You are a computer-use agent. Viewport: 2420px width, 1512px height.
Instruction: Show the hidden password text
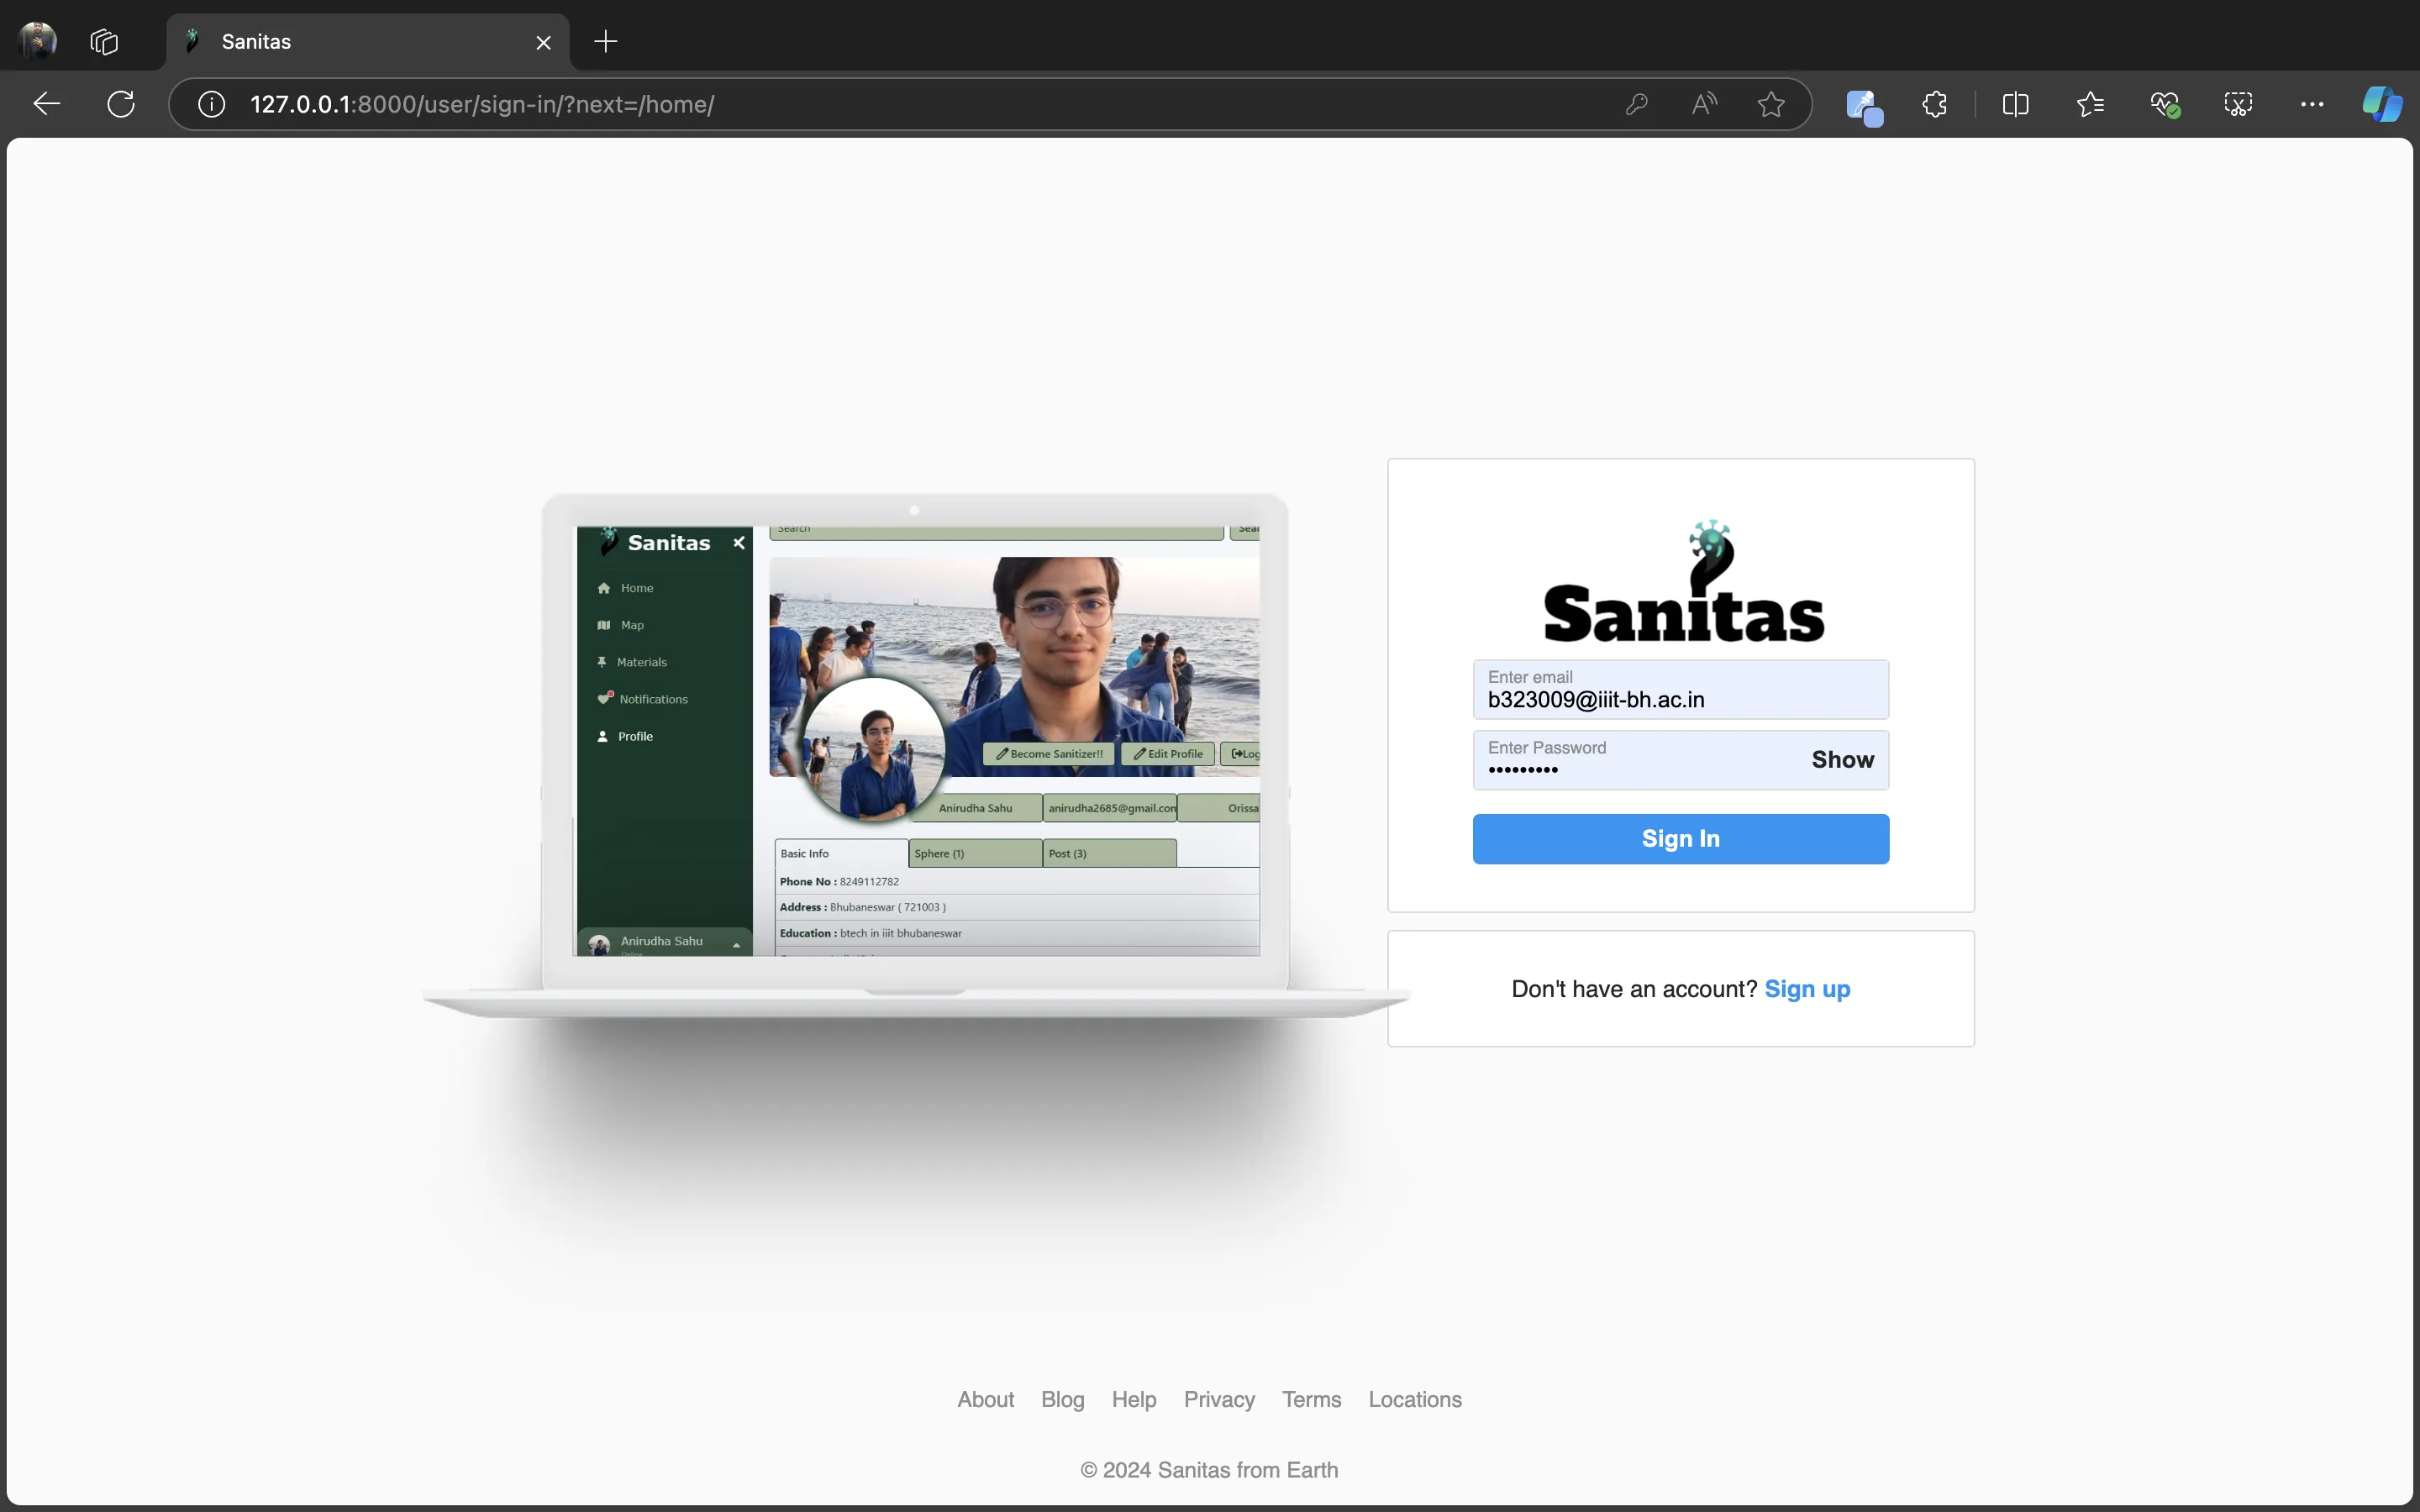1842,758
